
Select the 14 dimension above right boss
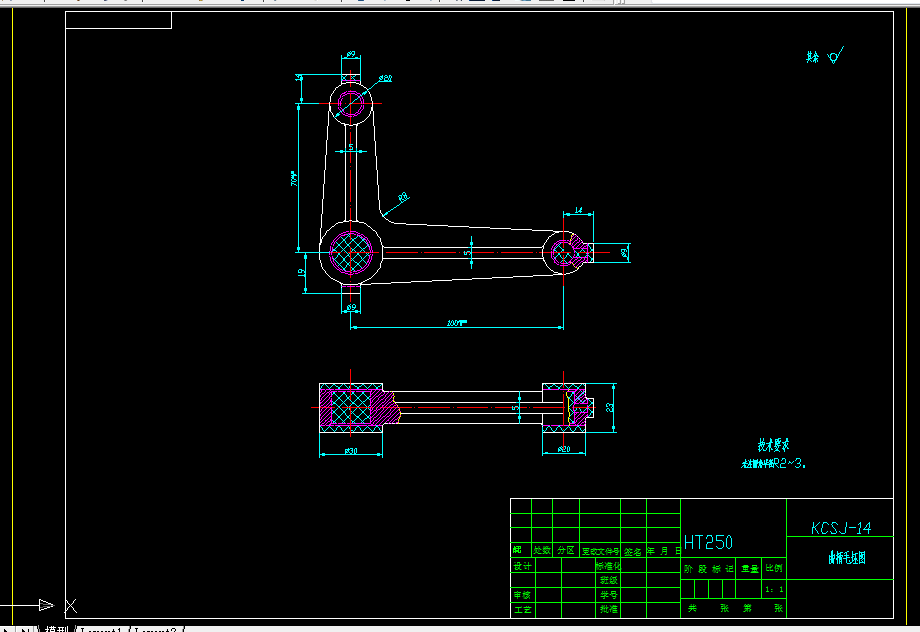[x=578, y=210]
